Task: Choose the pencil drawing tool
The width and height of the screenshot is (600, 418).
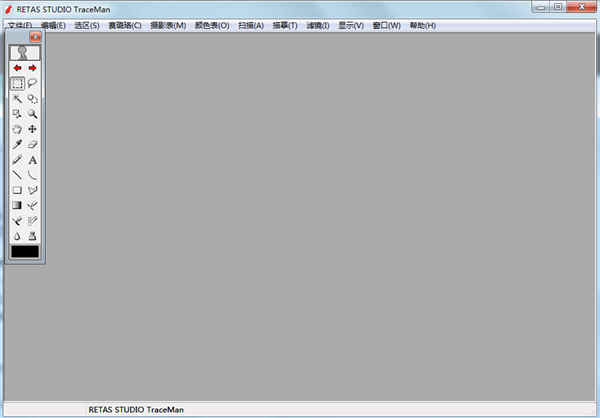Action: click(17, 160)
